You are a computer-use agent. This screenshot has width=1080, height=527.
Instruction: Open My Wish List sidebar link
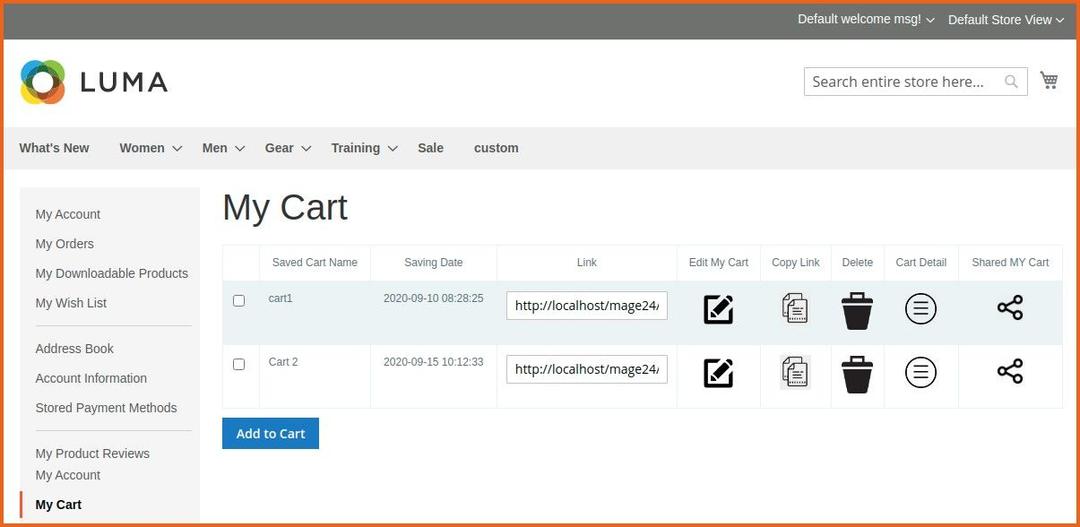(x=71, y=303)
